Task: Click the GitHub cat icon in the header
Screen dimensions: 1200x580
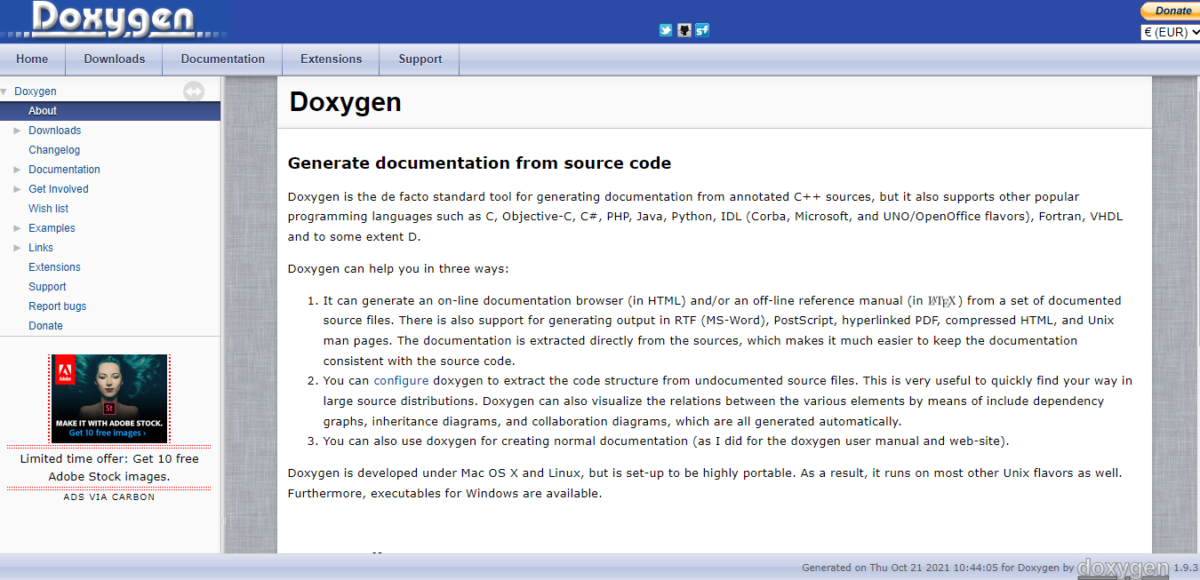Action: click(683, 30)
